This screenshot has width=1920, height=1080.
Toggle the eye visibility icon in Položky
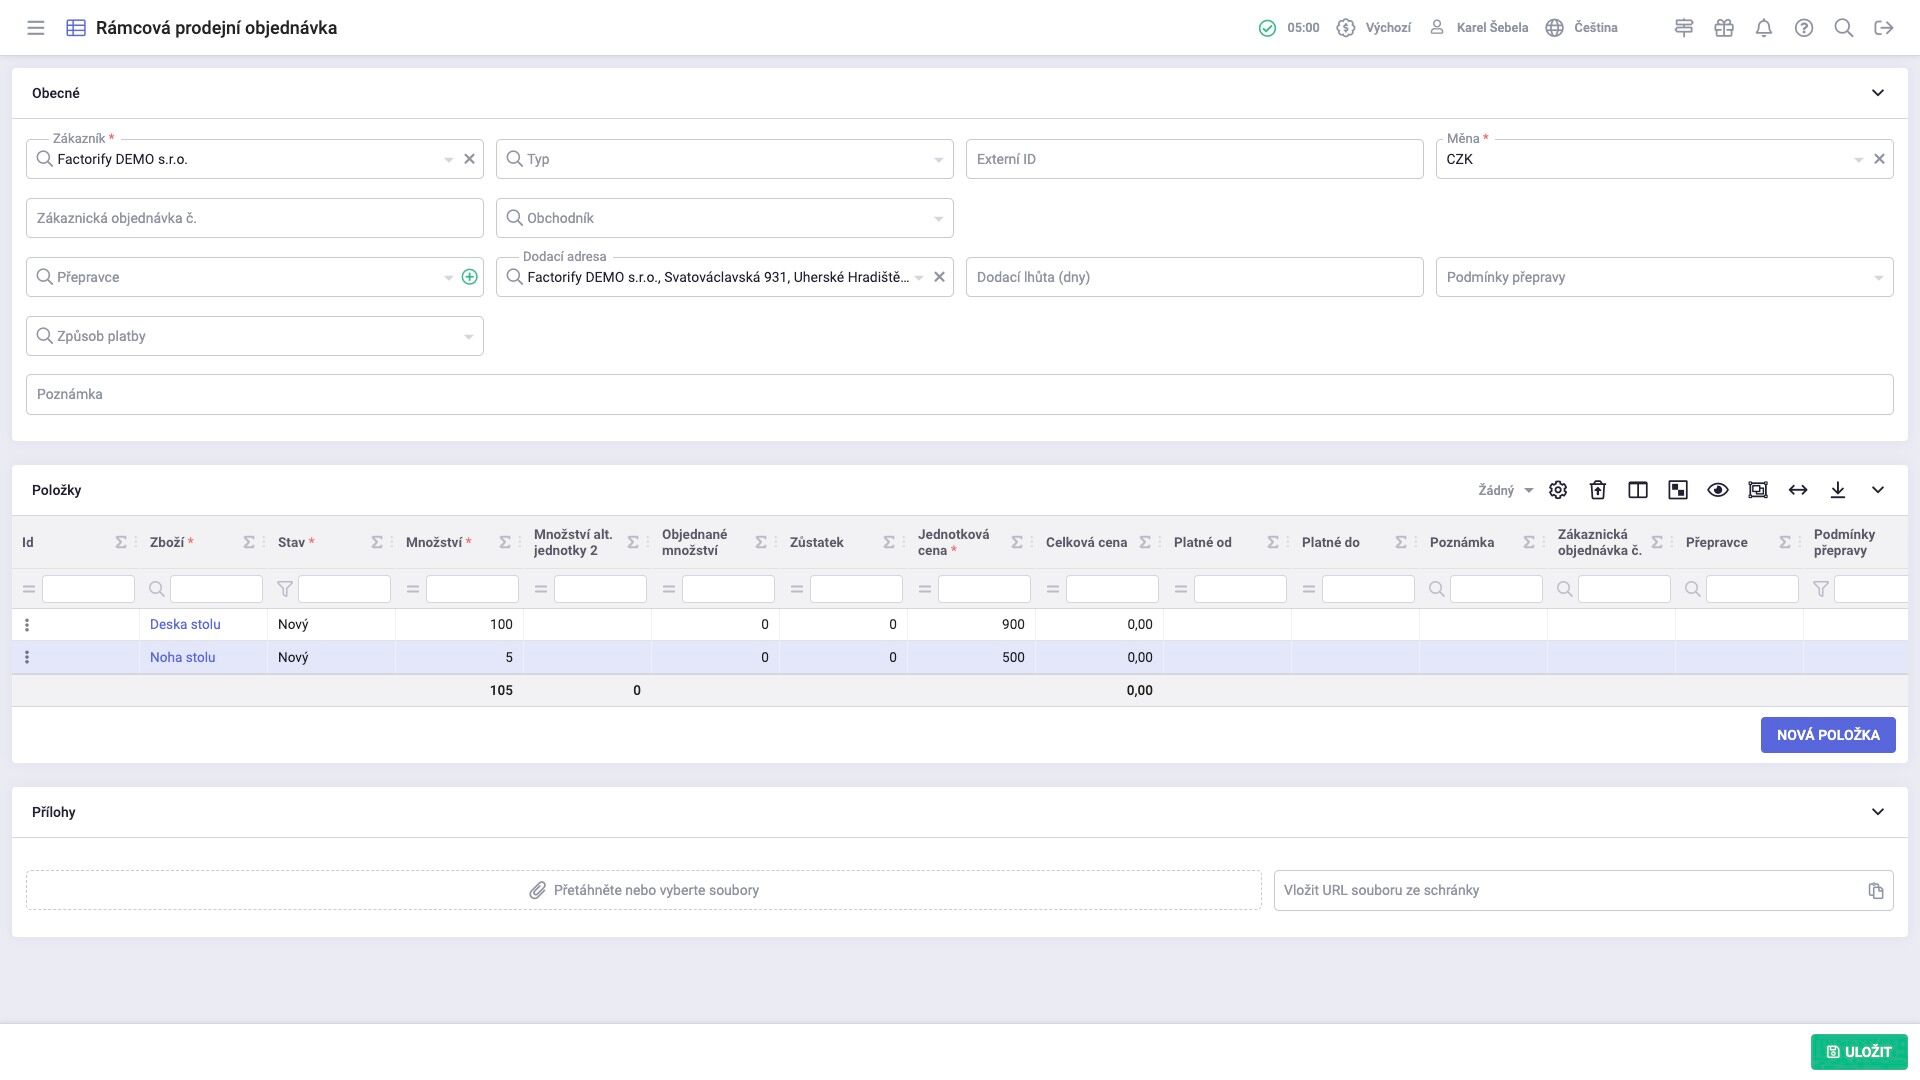click(1718, 490)
